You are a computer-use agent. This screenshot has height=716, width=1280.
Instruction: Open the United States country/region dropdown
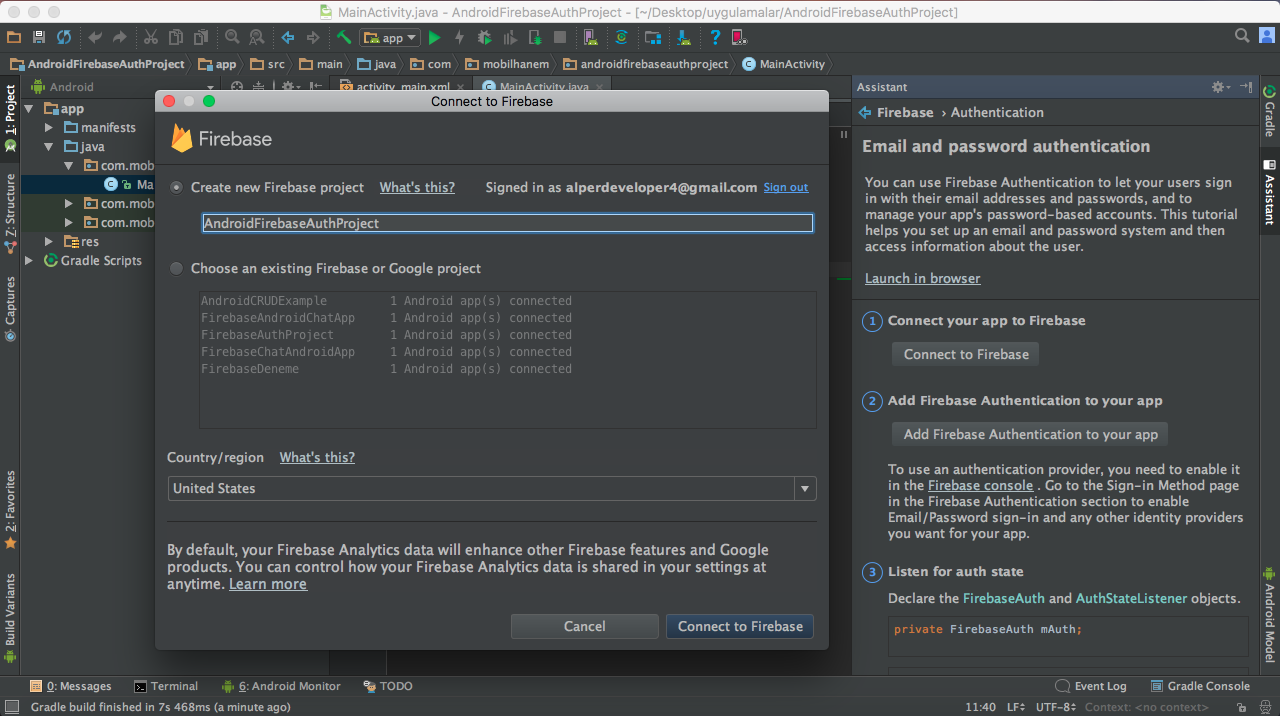click(492, 488)
